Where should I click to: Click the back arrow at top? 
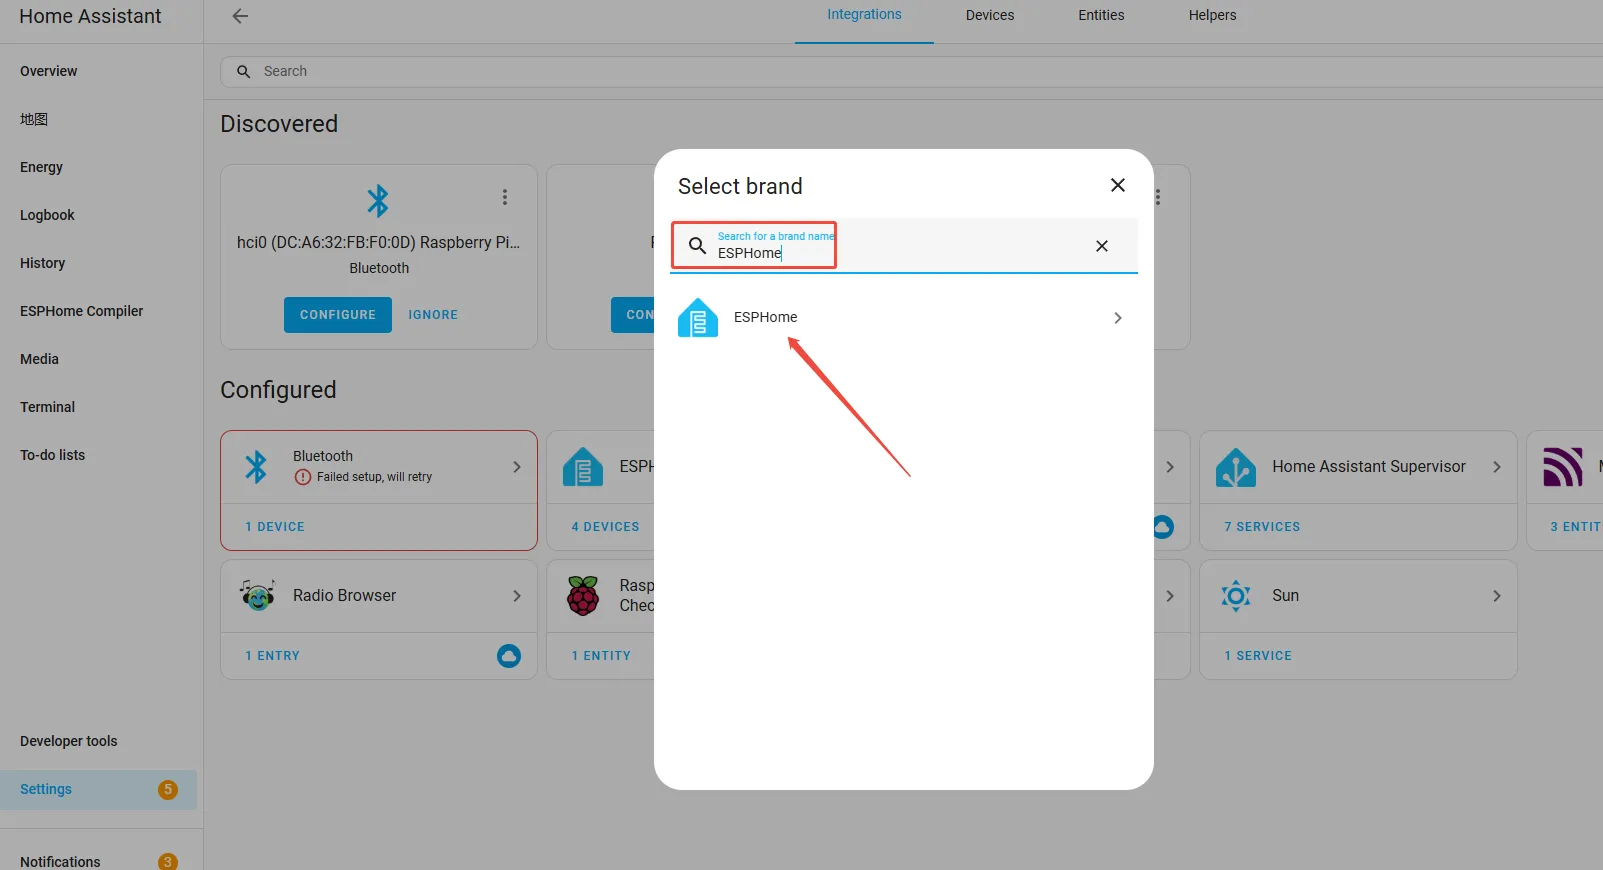pos(240,16)
